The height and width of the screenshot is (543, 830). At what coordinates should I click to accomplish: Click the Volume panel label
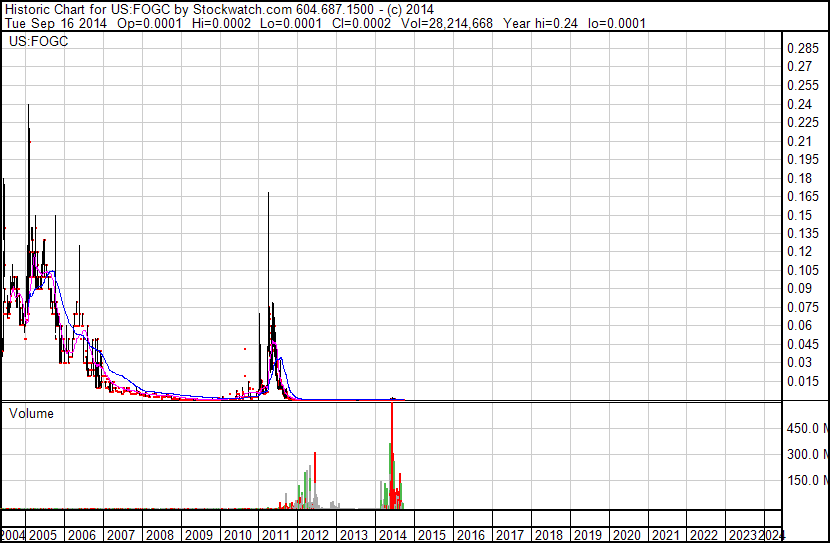point(32,413)
